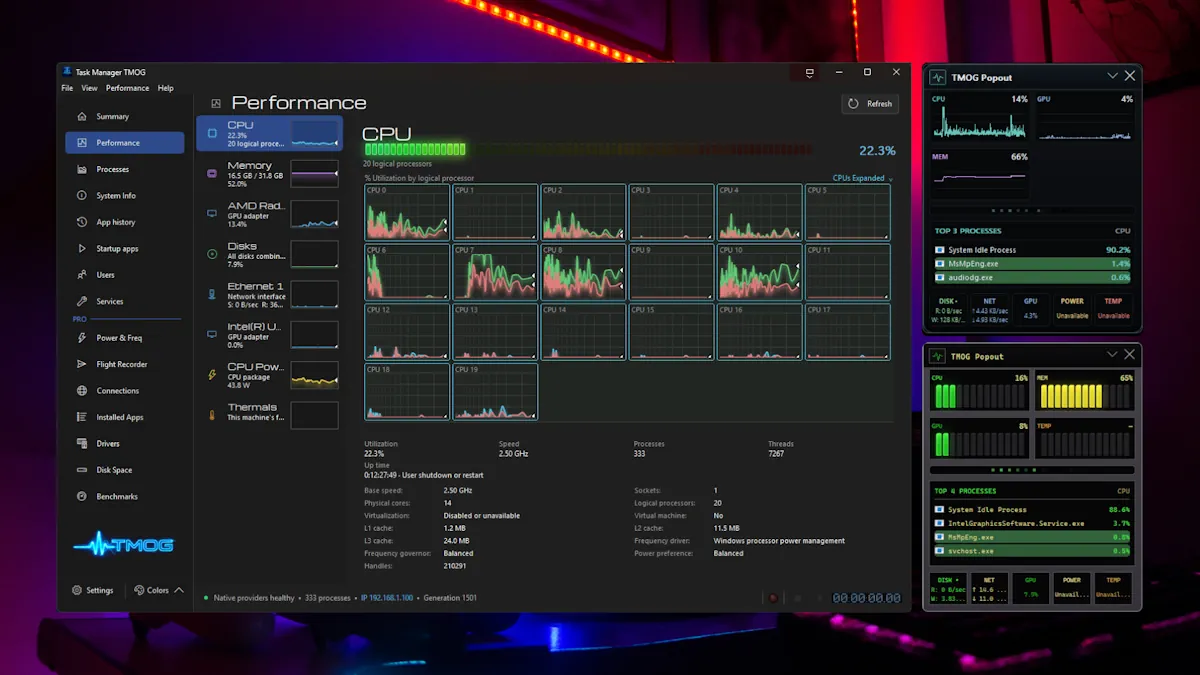Select the Processes icon in the sidebar

82,169
